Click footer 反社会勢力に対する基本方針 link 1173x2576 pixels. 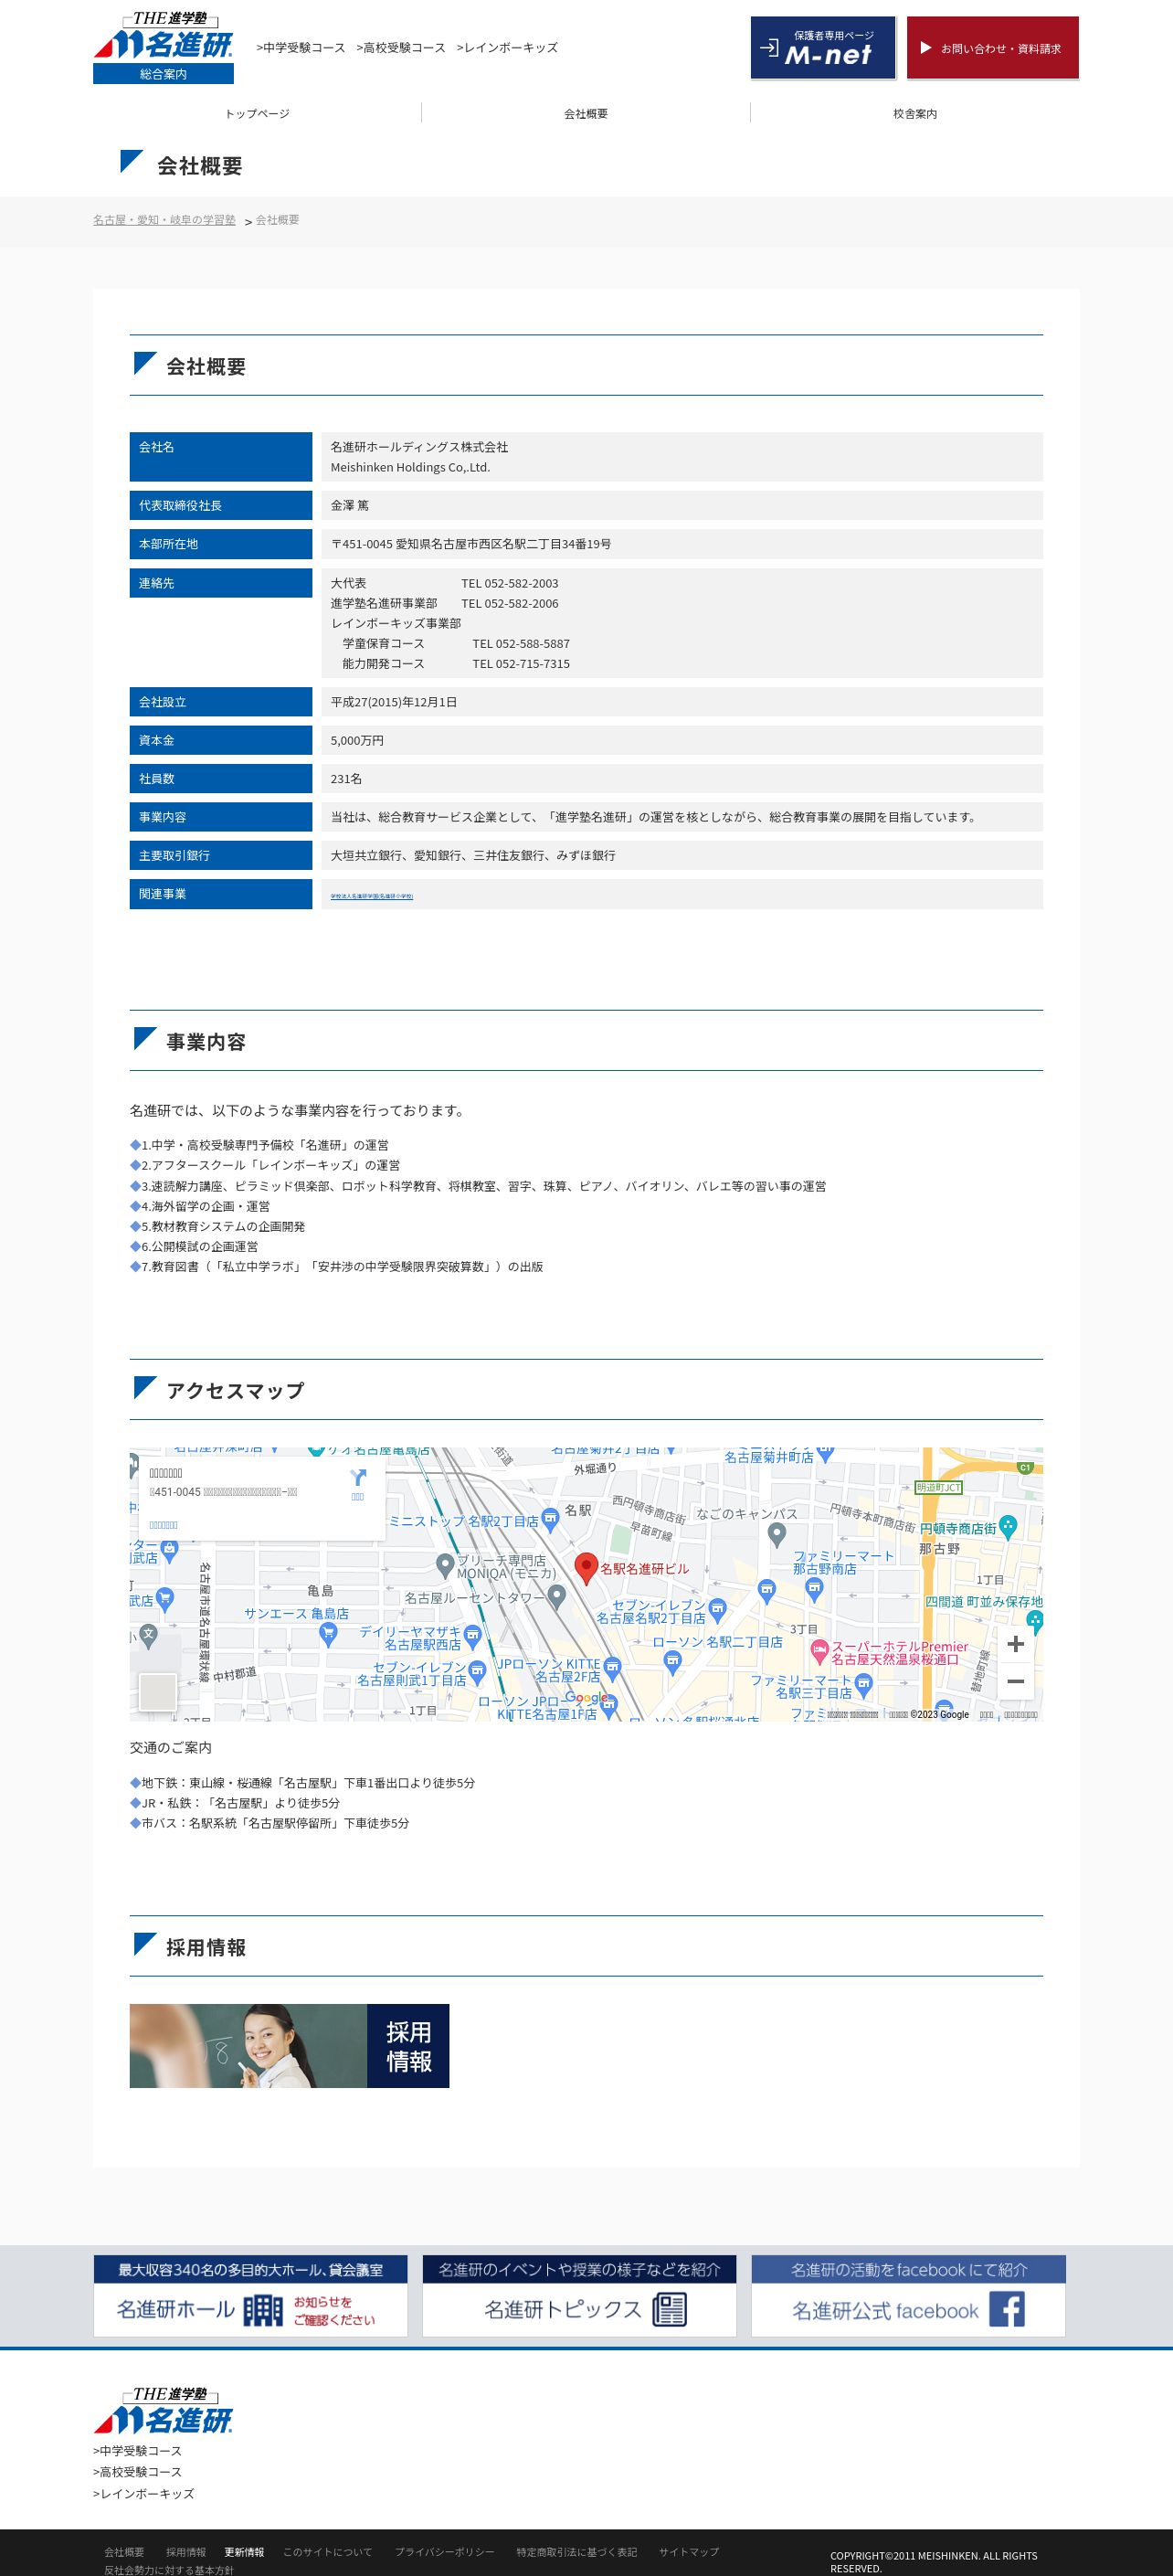[169, 2569]
